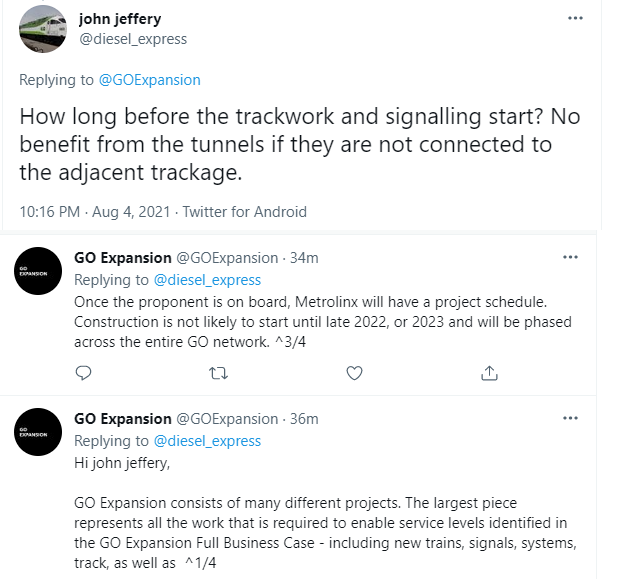Click the @diesel_express handle under john jeffery
The height and width of the screenshot is (579, 623).
coord(133,39)
